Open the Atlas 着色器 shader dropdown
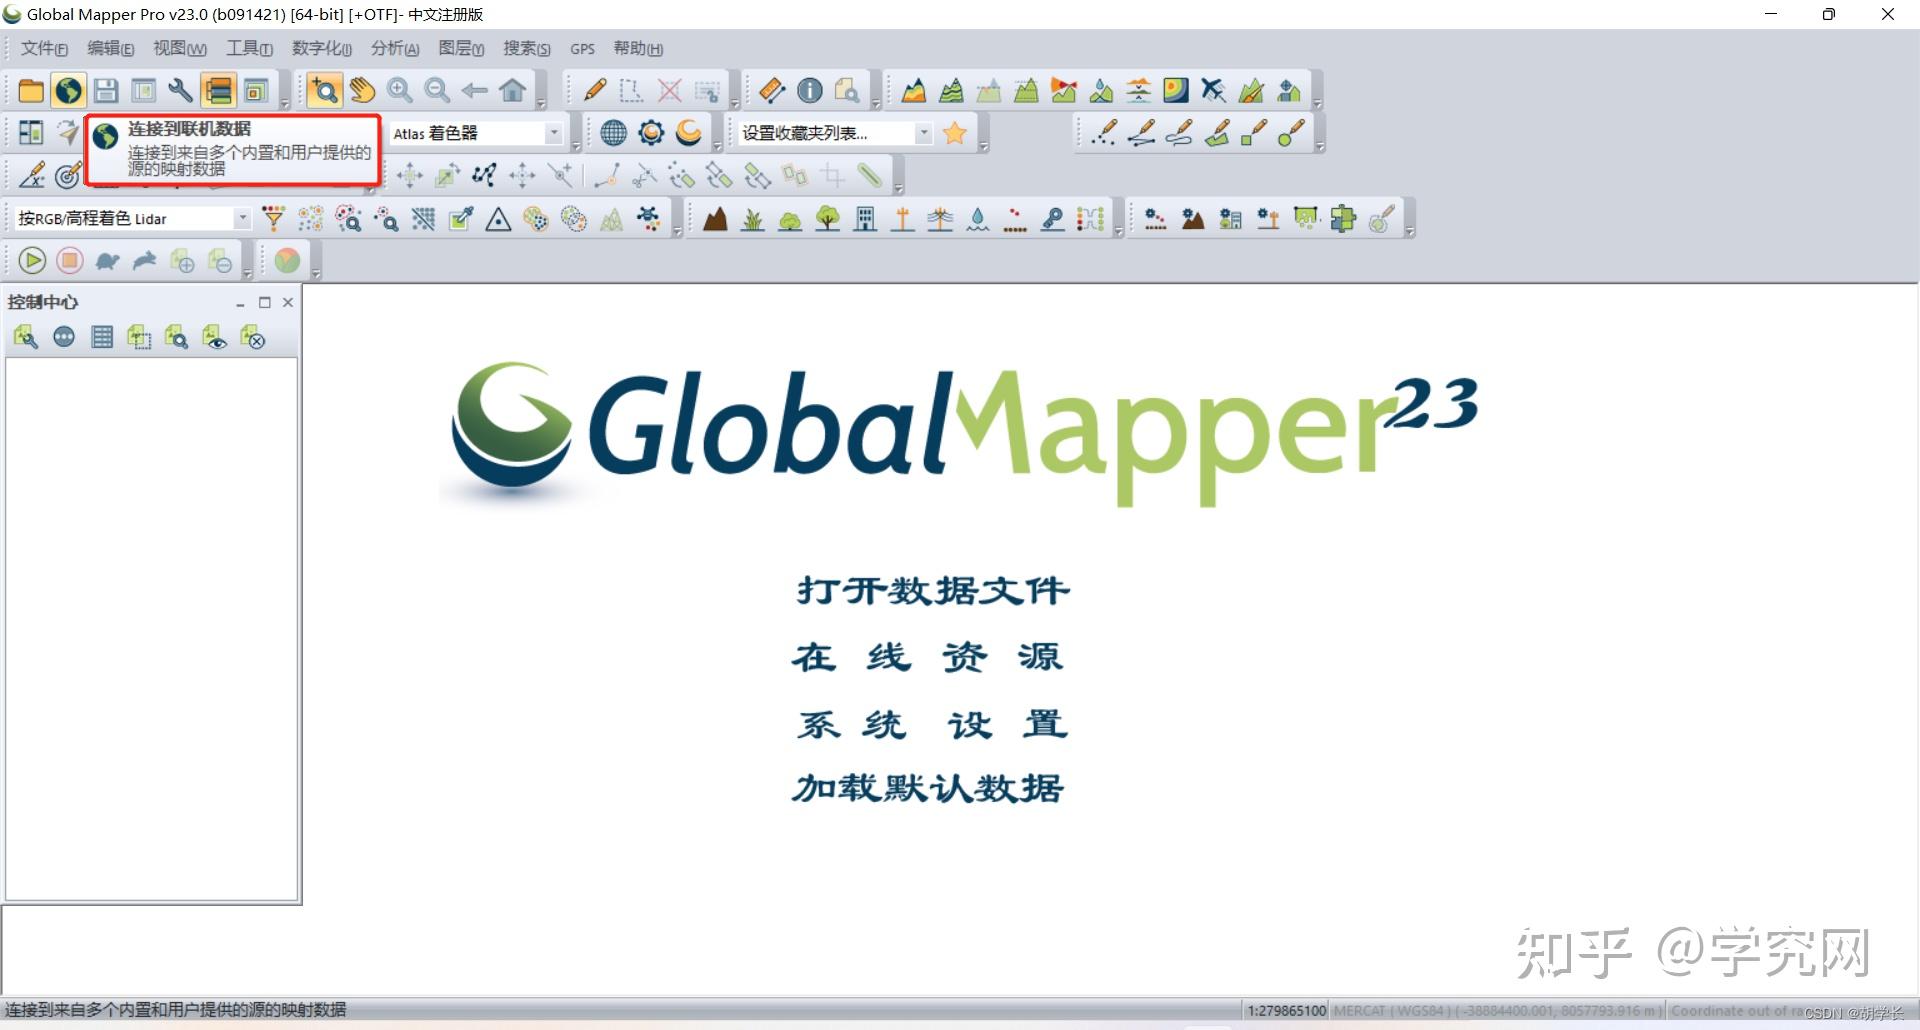The height and width of the screenshot is (1030, 1920). [x=555, y=132]
